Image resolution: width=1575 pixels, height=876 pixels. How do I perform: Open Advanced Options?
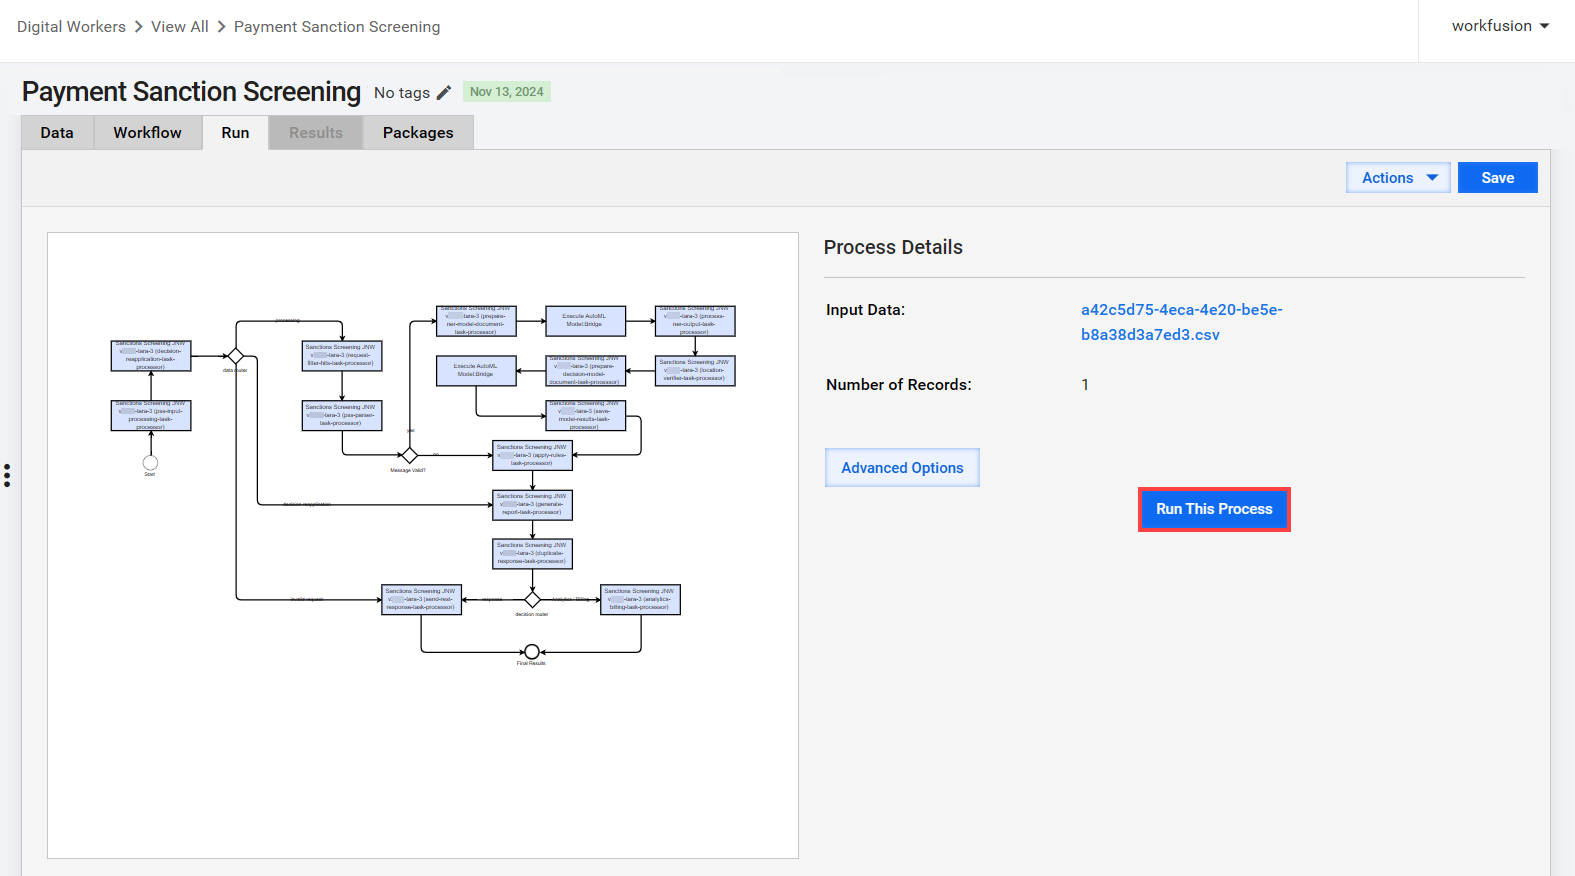[902, 468]
